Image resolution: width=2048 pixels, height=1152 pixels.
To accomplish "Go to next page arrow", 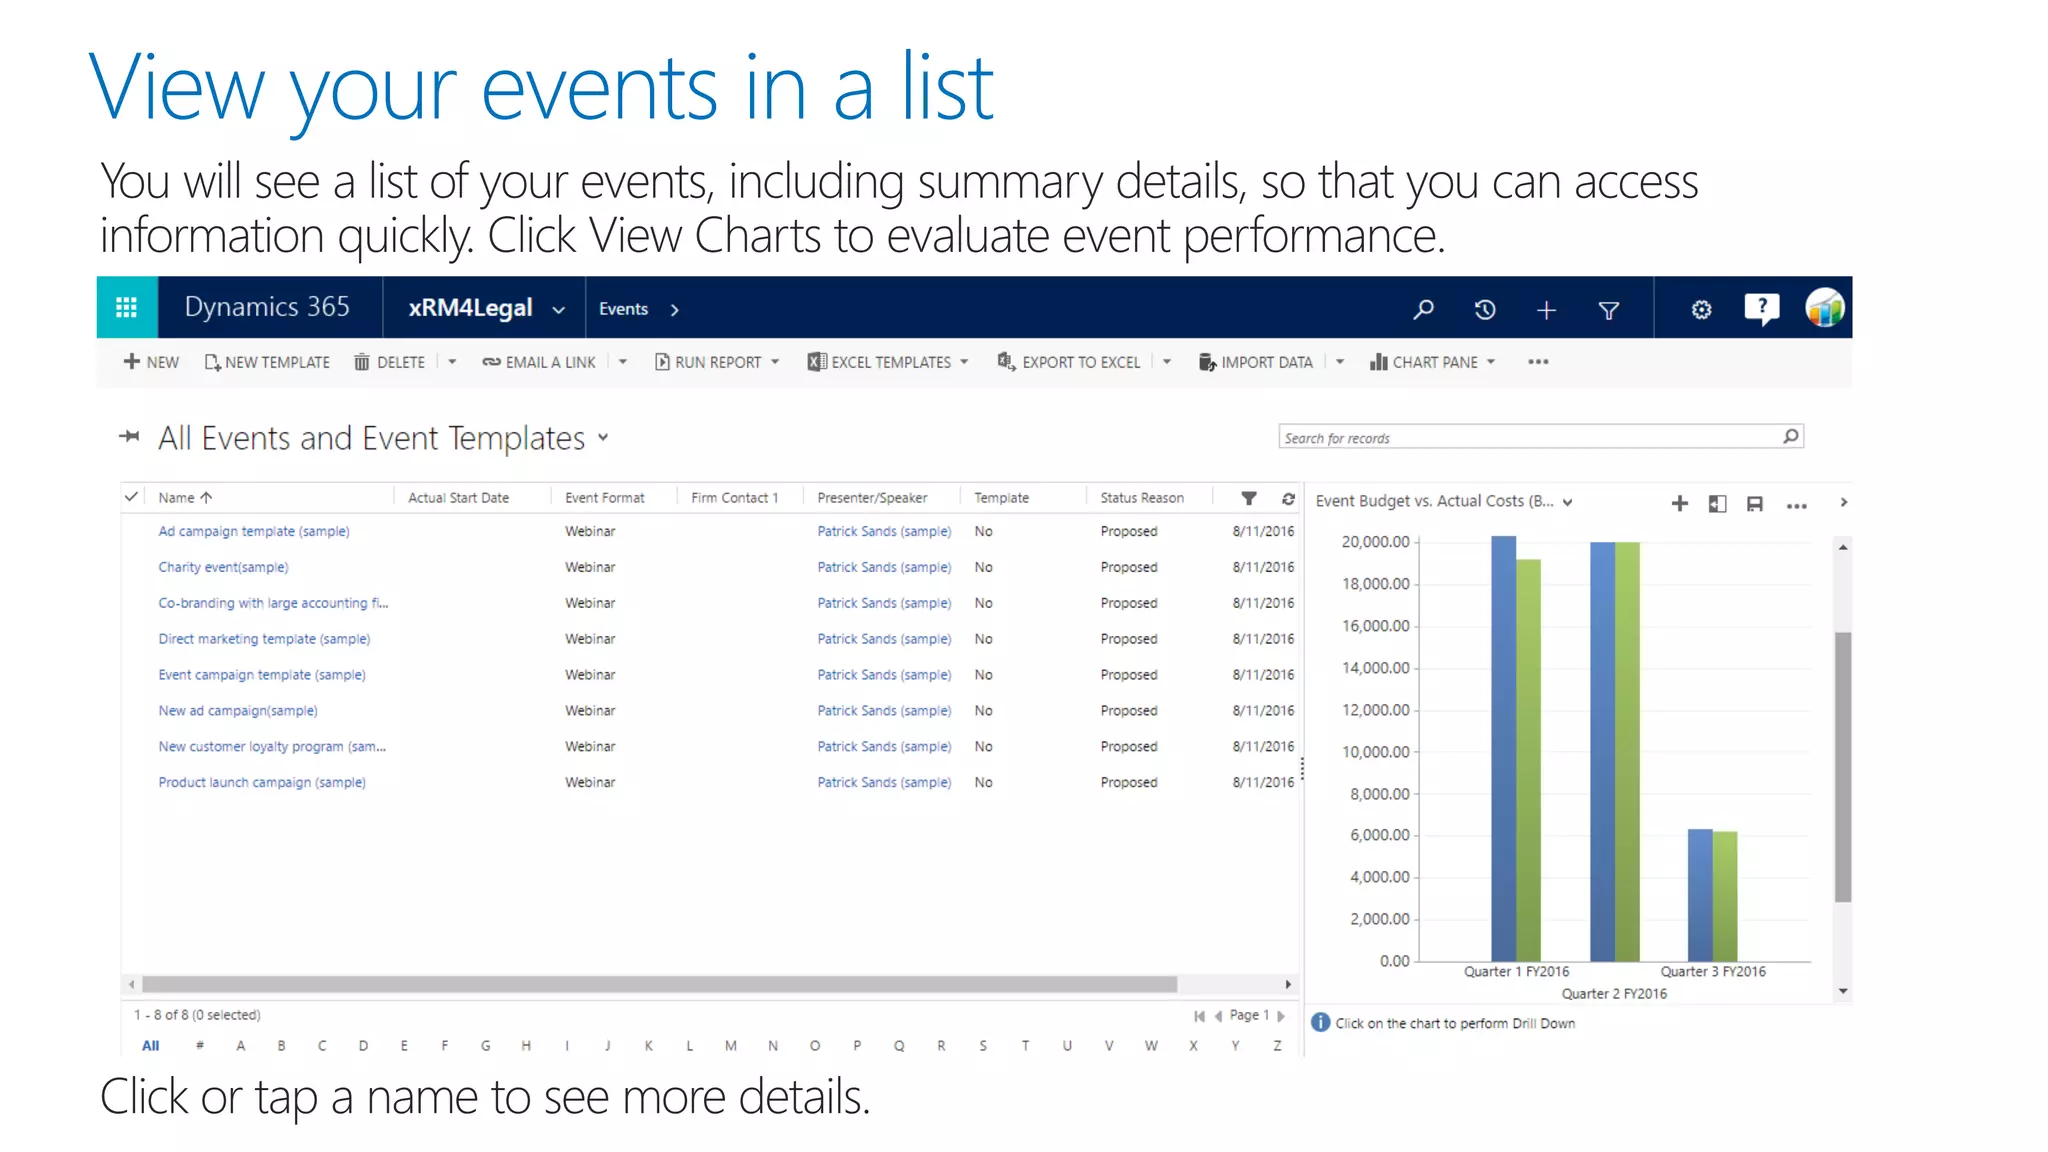I will coord(1281,1016).
